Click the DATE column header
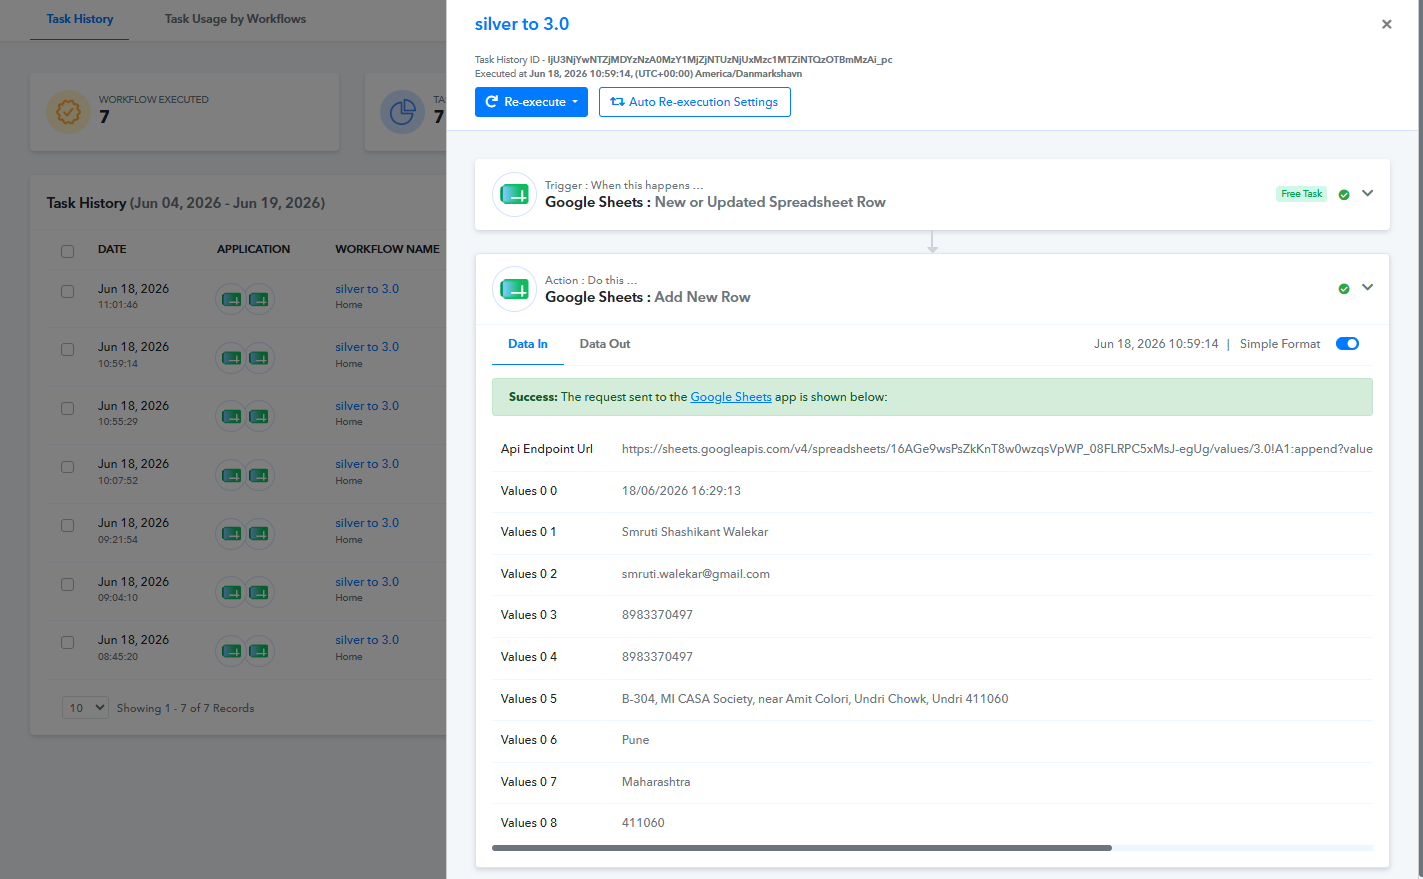 pyautogui.click(x=112, y=250)
